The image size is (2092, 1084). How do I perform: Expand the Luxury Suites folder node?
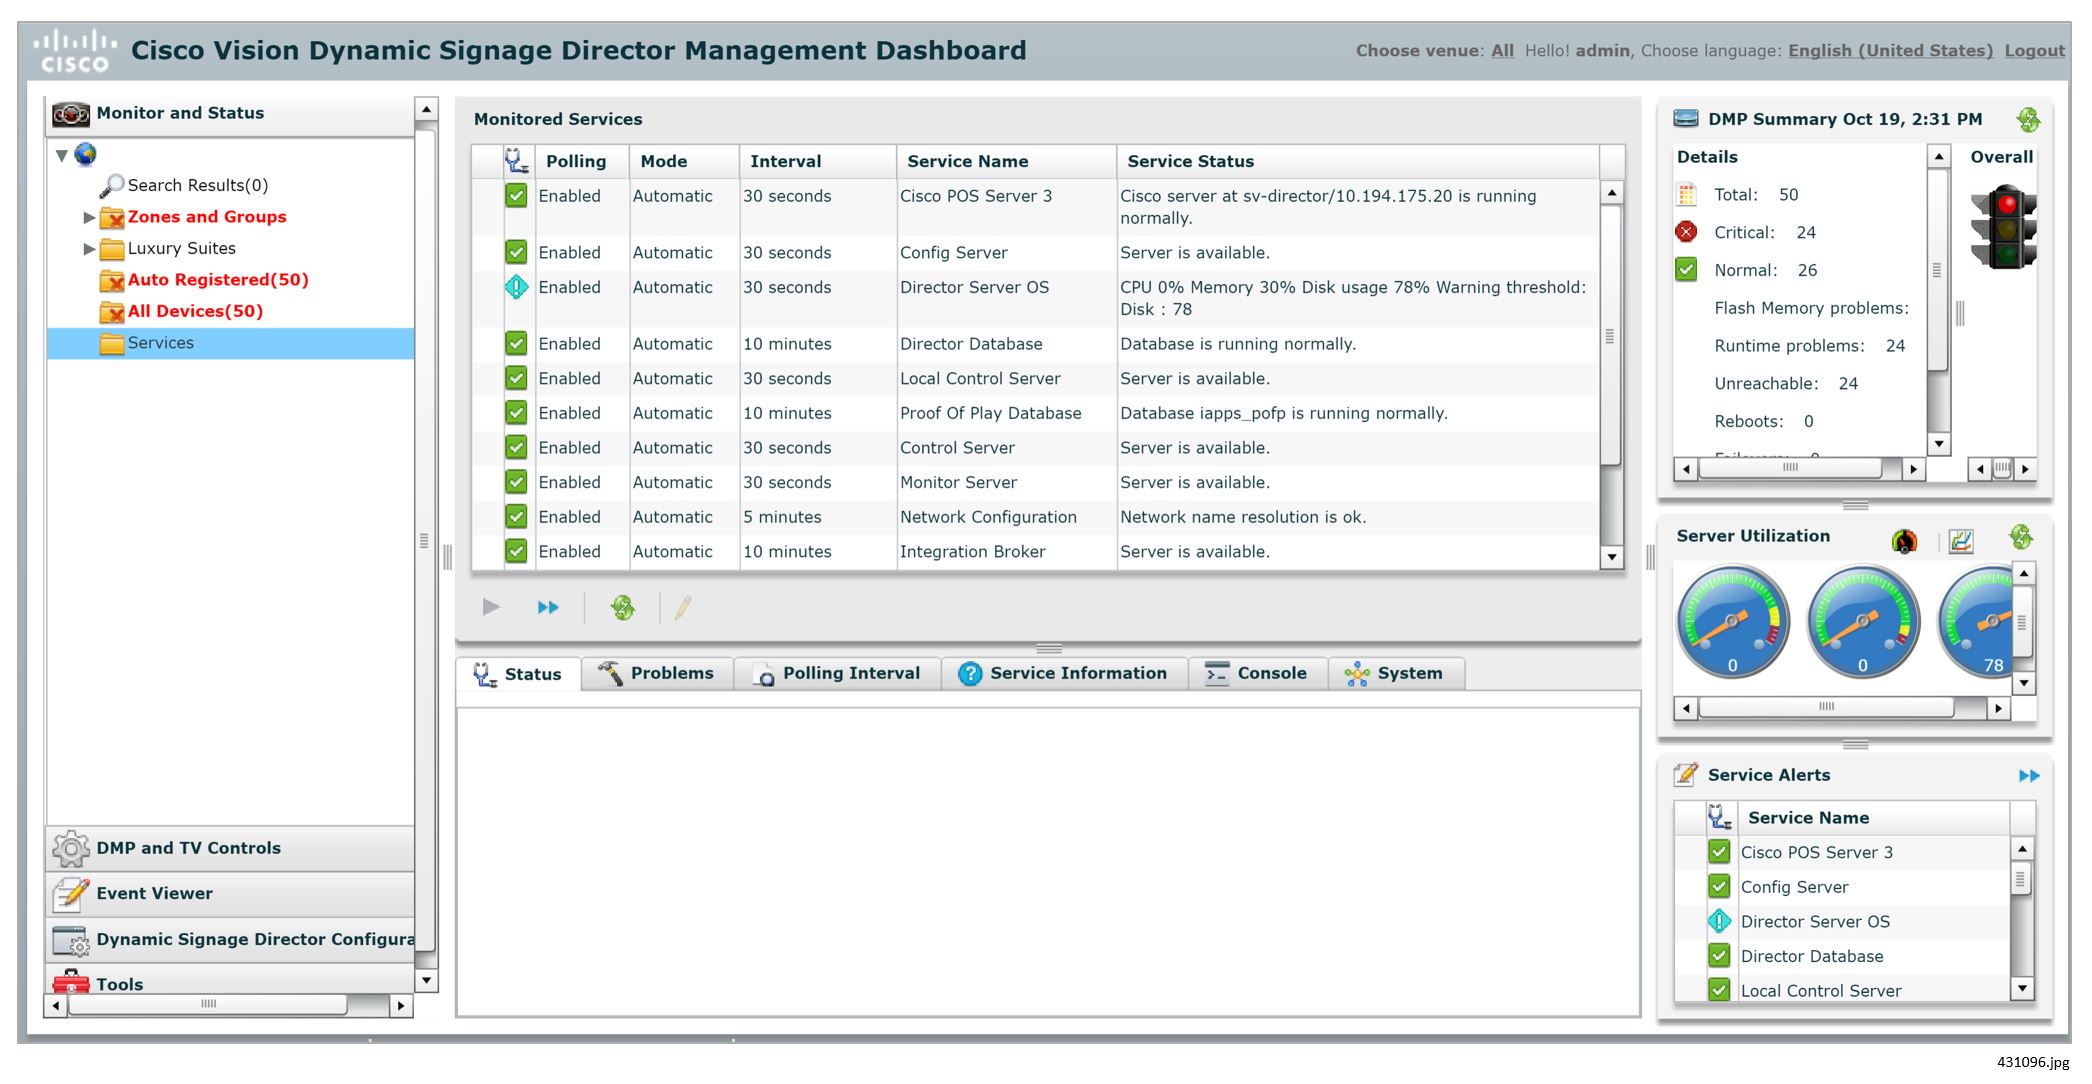click(89, 249)
